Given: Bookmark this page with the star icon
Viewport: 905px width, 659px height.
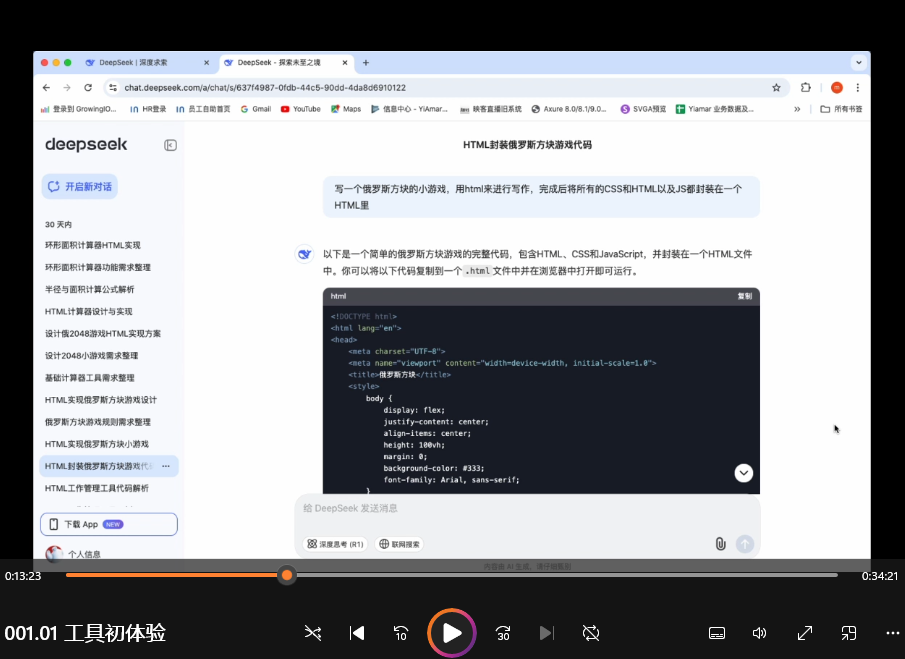Looking at the screenshot, I should [776, 88].
